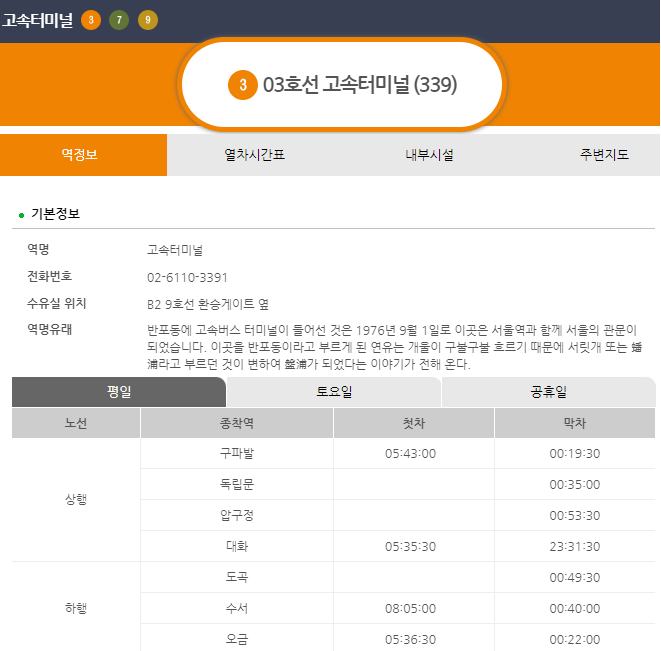
Task: Click the 역명유래 label
Action: (49, 329)
